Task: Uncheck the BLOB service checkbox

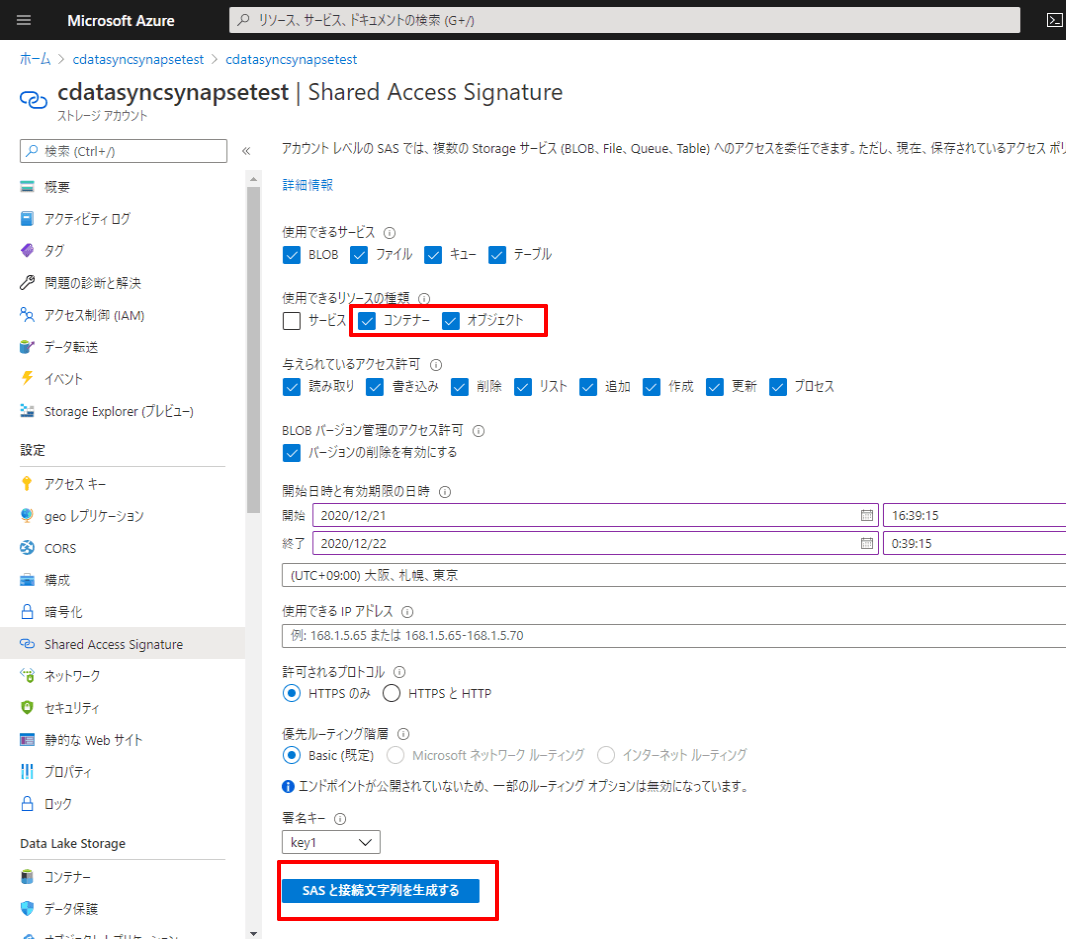Action: point(292,255)
